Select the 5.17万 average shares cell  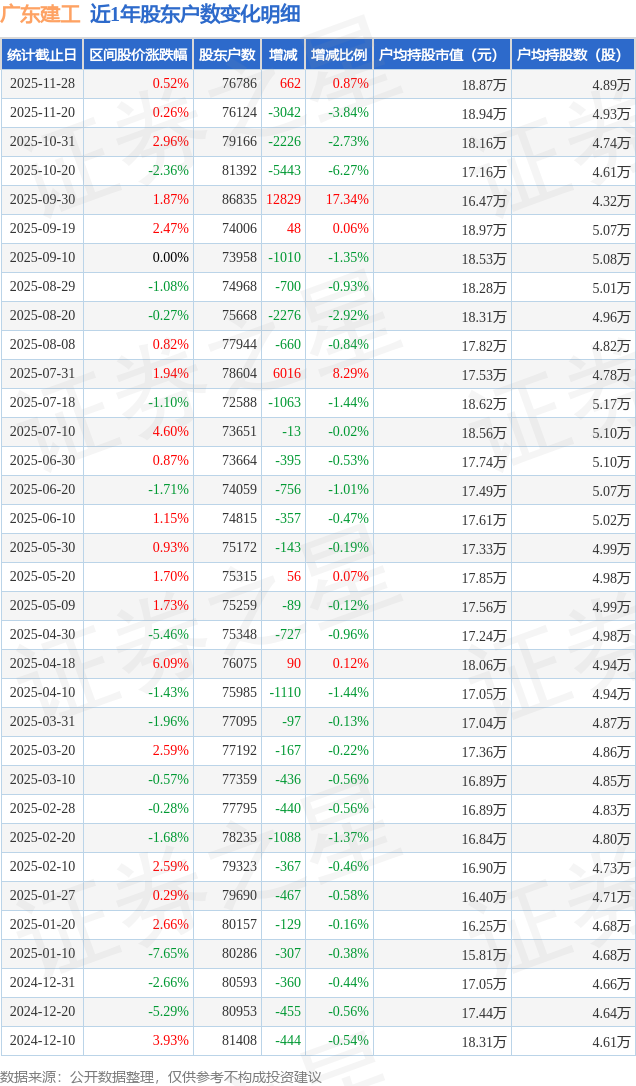pos(611,403)
